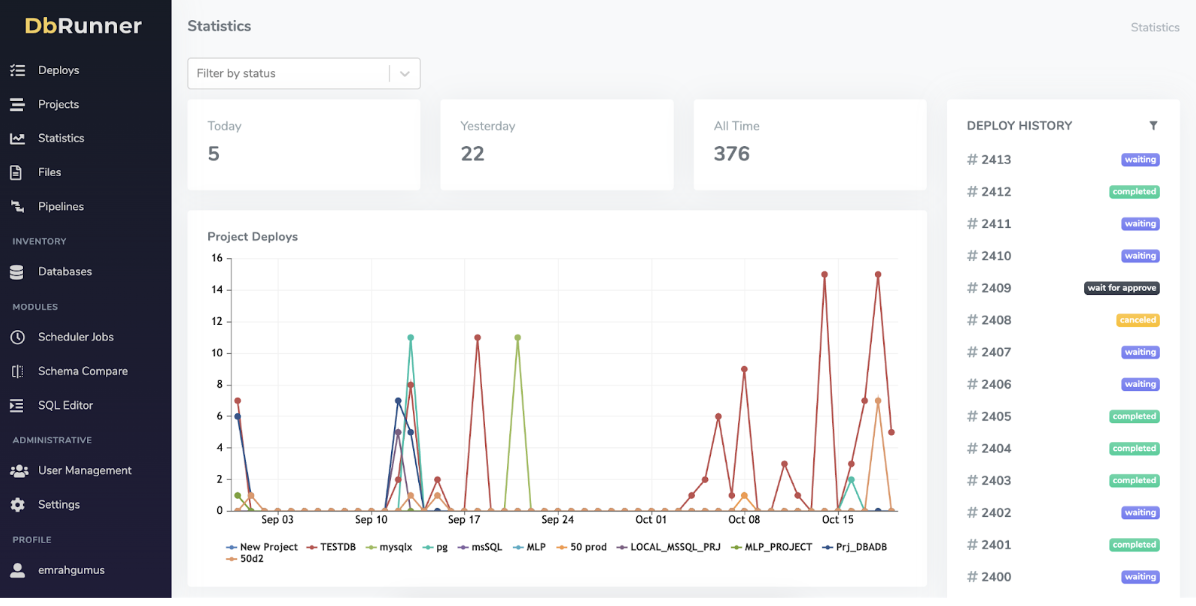1196x606 pixels.
Task: Click the Pipelines icon in sidebar
Action: [17, 206]
